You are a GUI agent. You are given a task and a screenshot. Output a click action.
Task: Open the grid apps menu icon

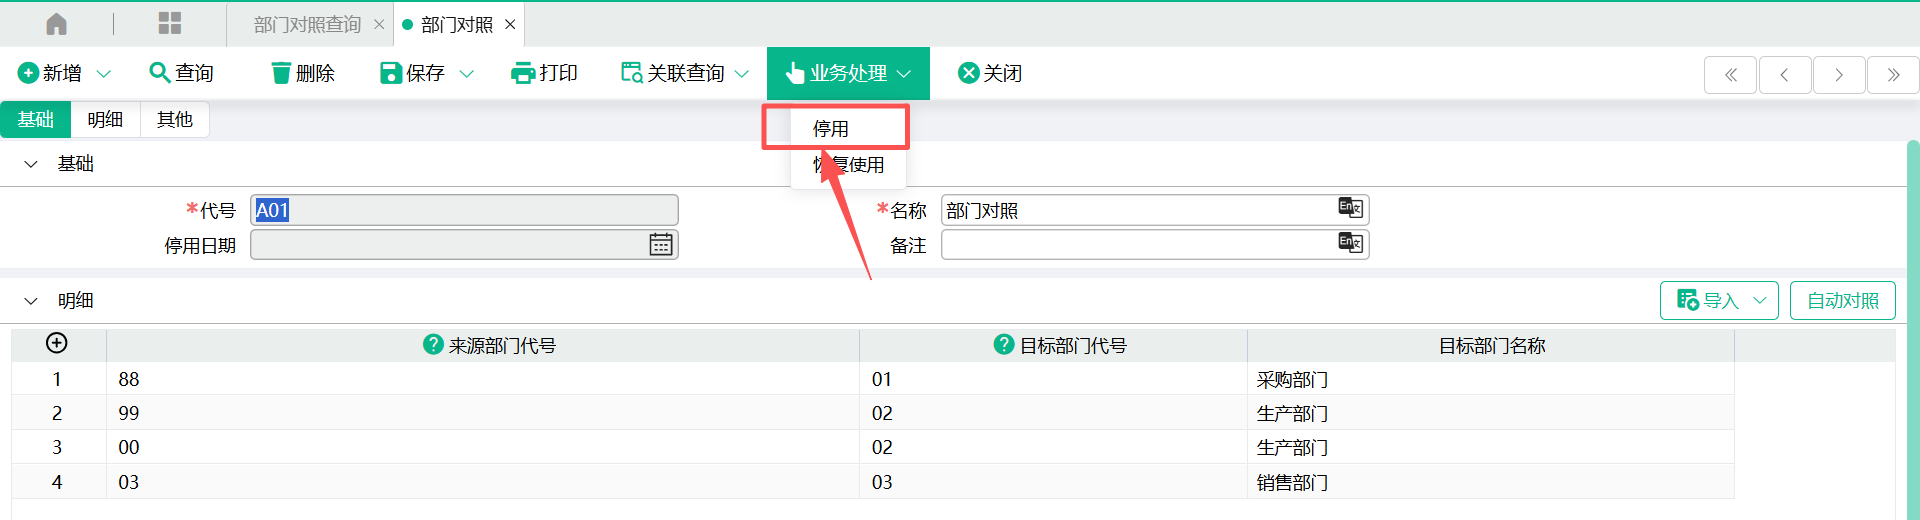pyautogui.click(x=170, y=24)
